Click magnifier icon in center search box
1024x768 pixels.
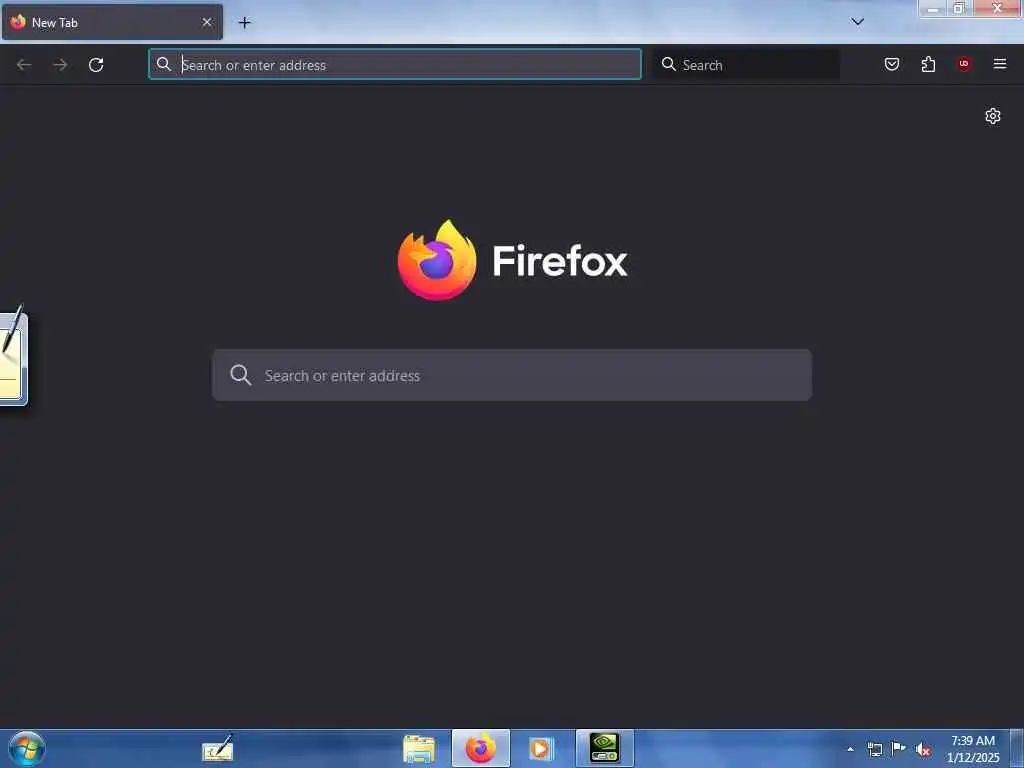point(240,375)
